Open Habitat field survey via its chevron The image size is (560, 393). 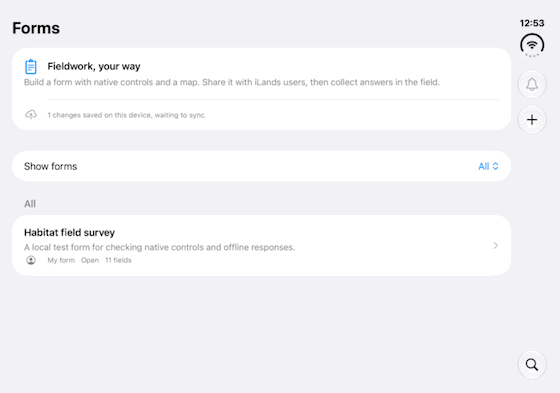coord(495,245)
